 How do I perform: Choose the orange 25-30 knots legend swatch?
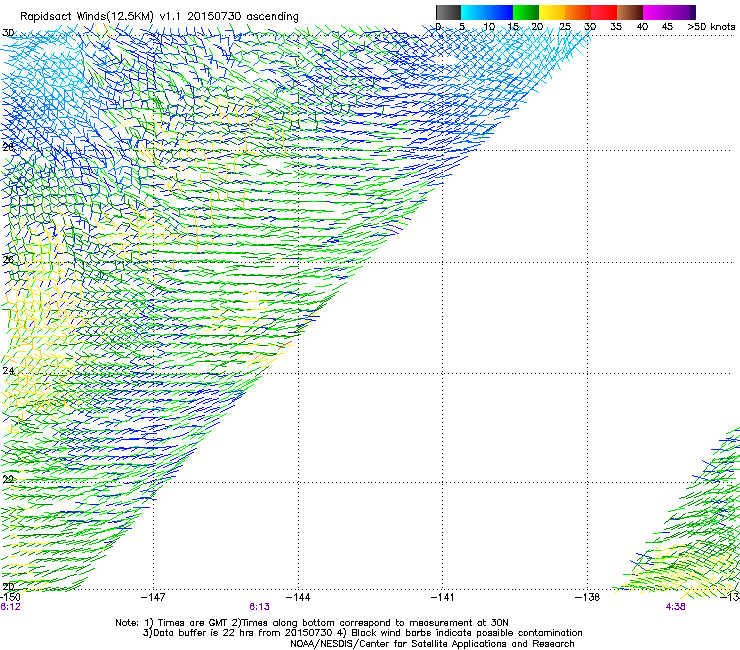tap(578, 12)
